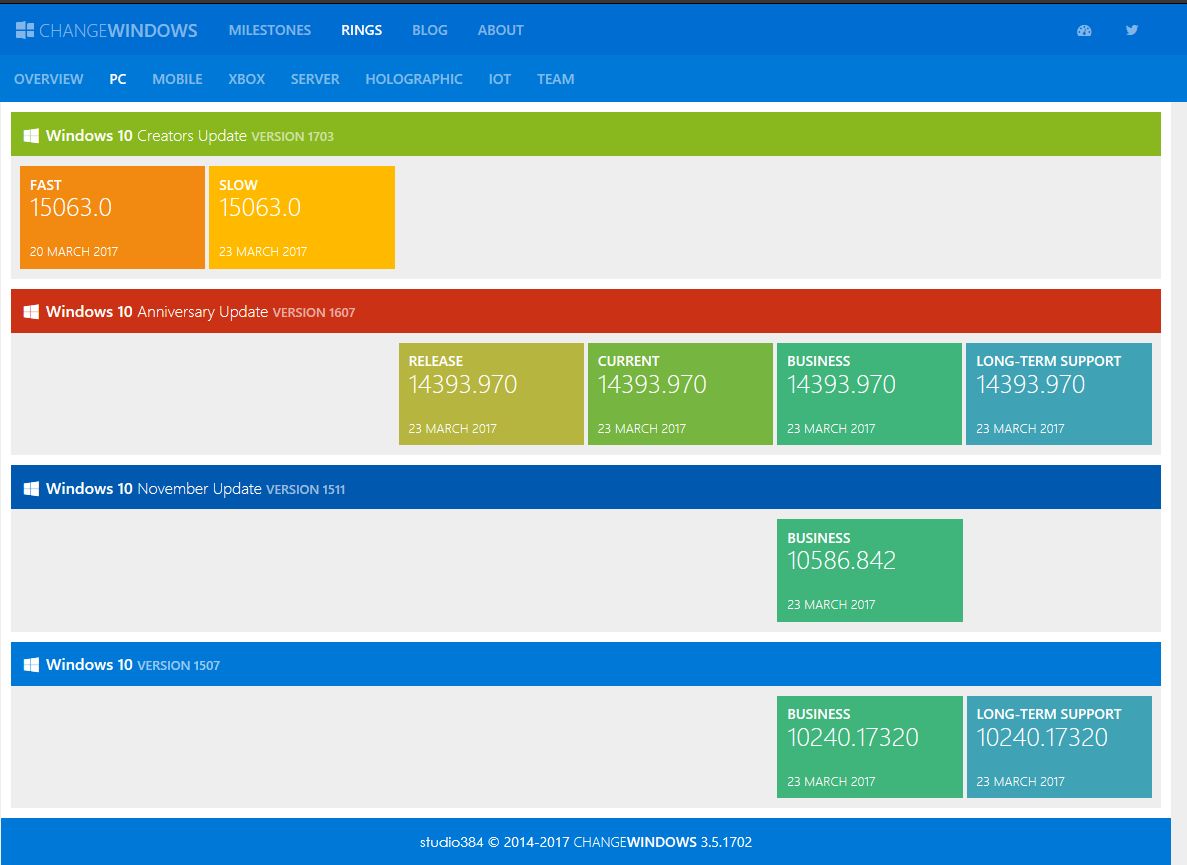Open the About page
The image size is (1187, 865).
(x=500, y=30)
